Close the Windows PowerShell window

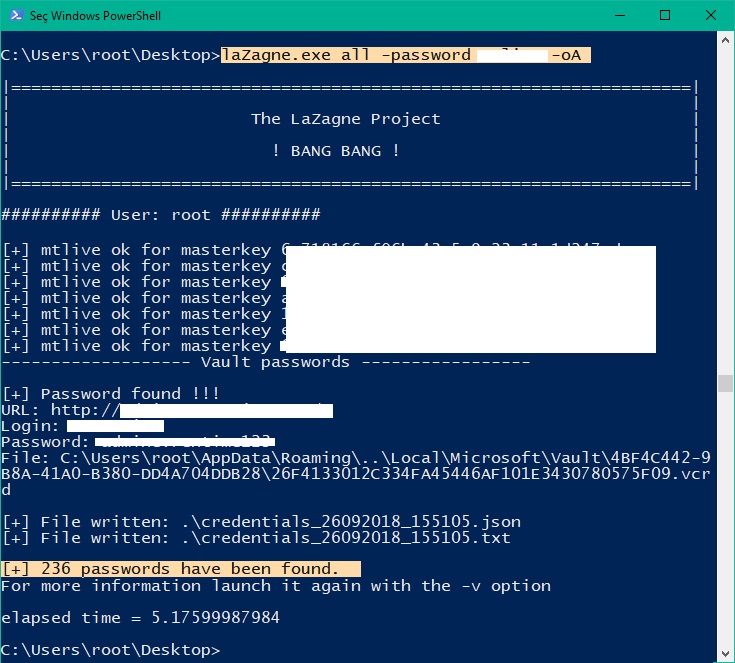[x=711, y=15]
